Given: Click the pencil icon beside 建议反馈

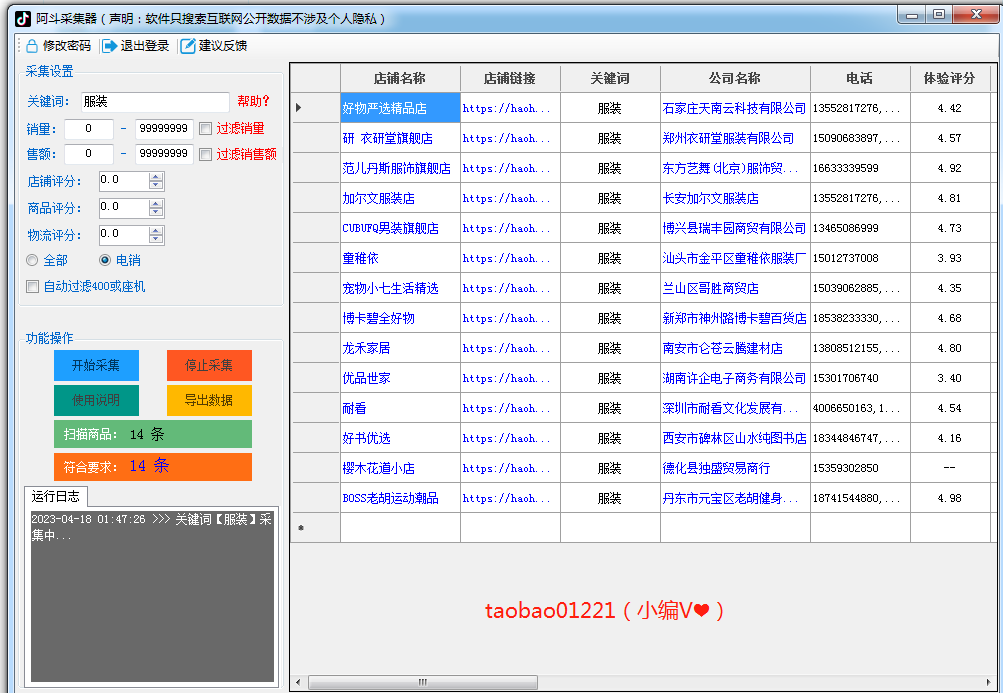Looking at the screenshot, I should [x=187, y=45].
